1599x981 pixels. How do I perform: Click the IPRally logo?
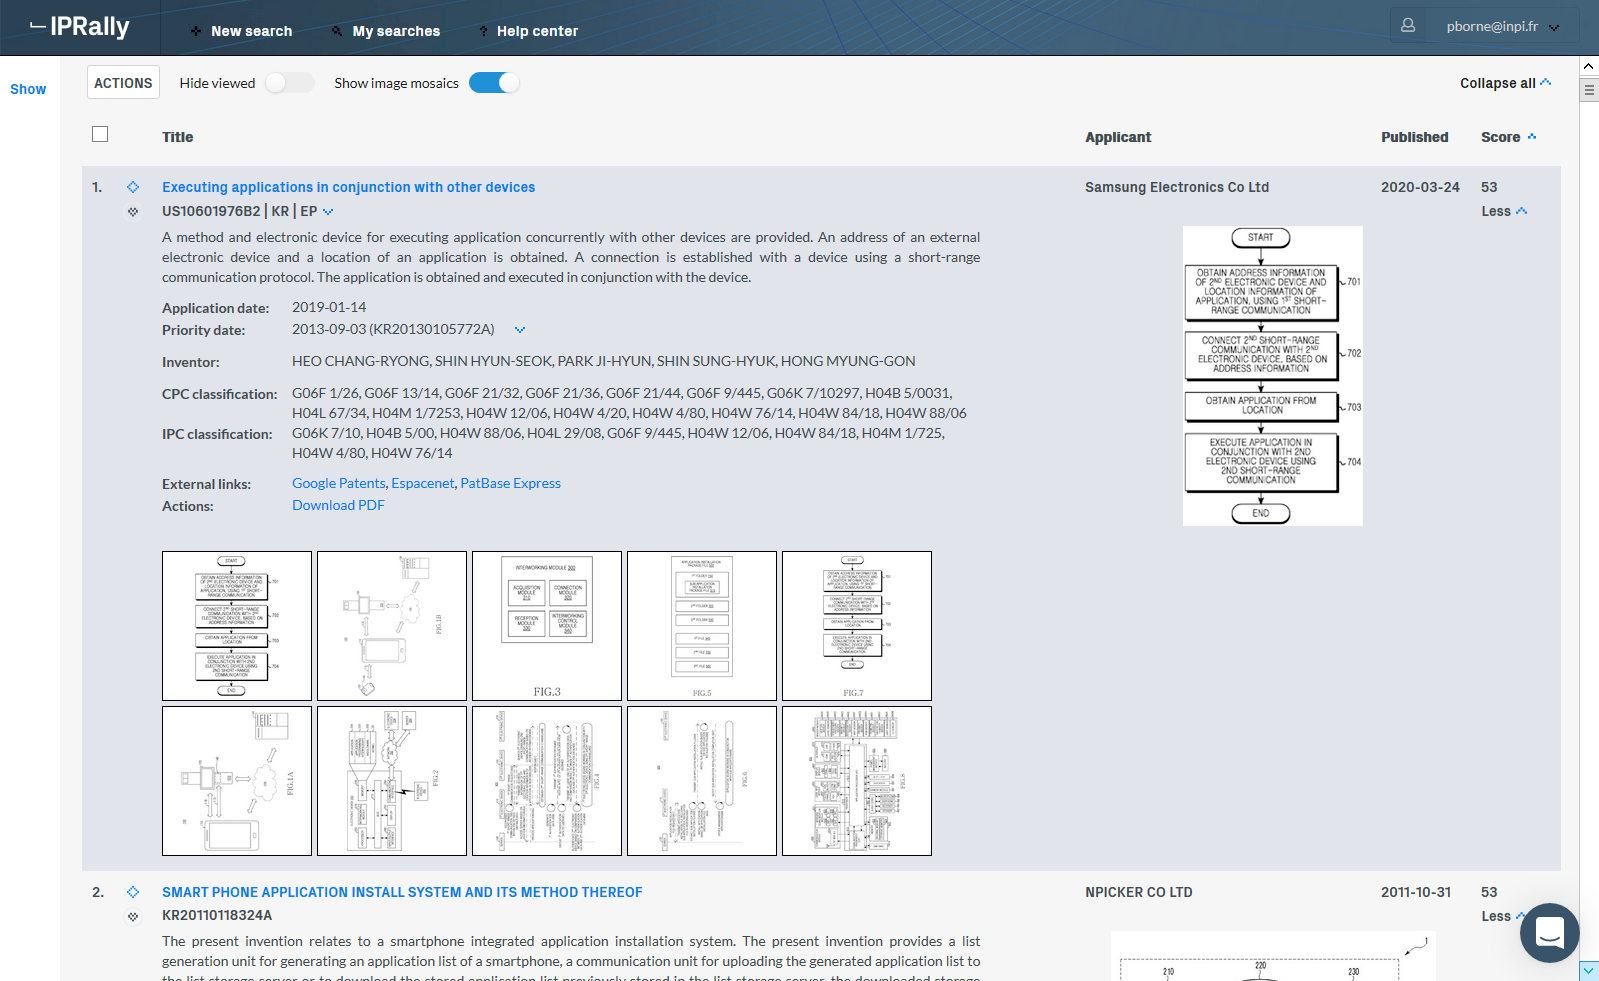80,27
